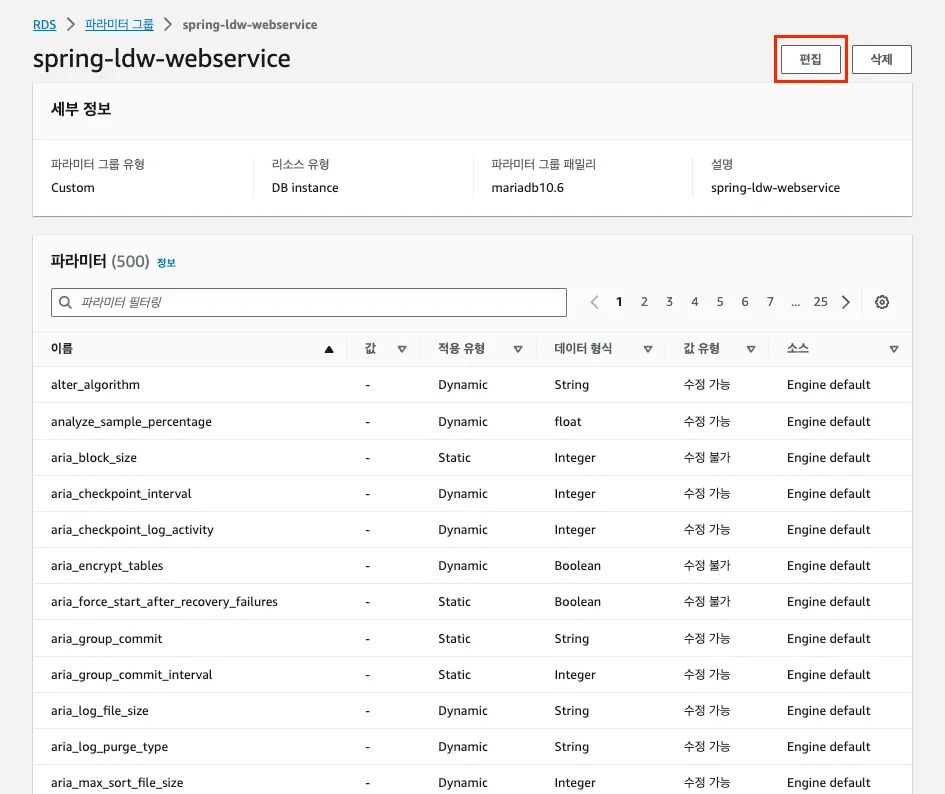This screenshot has height=794, width=945.
Task: Click the aria_group_commit parameter name
Action: (x=107, y=638)
